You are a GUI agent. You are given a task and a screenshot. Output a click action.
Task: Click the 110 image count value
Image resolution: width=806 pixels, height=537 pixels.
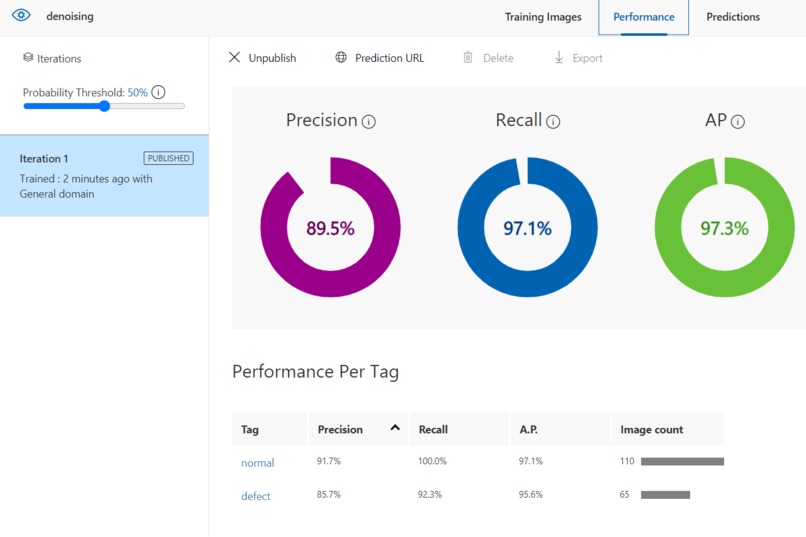pyautogui.click(x=627, y=461)
